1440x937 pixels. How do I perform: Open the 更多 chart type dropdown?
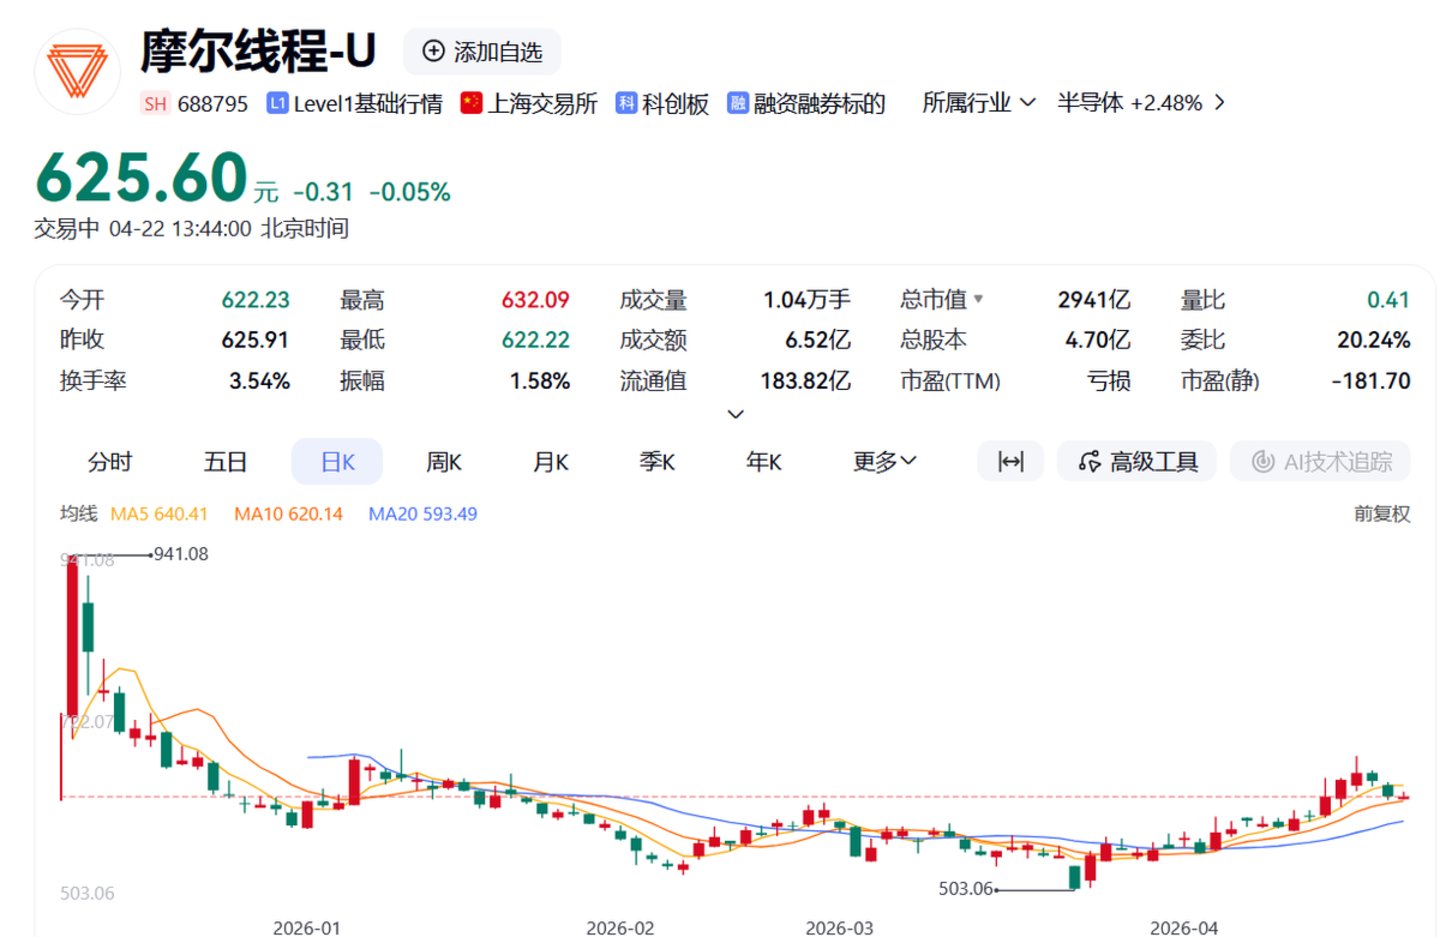[883, 461]
